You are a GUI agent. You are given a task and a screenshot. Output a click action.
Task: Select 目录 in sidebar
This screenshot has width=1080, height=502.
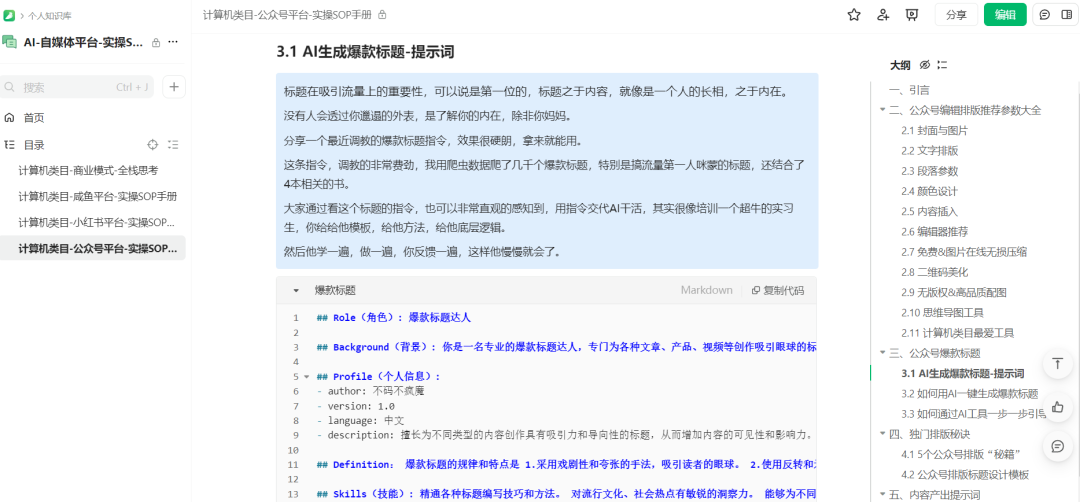pyautogui.click(x=34, y=145)
